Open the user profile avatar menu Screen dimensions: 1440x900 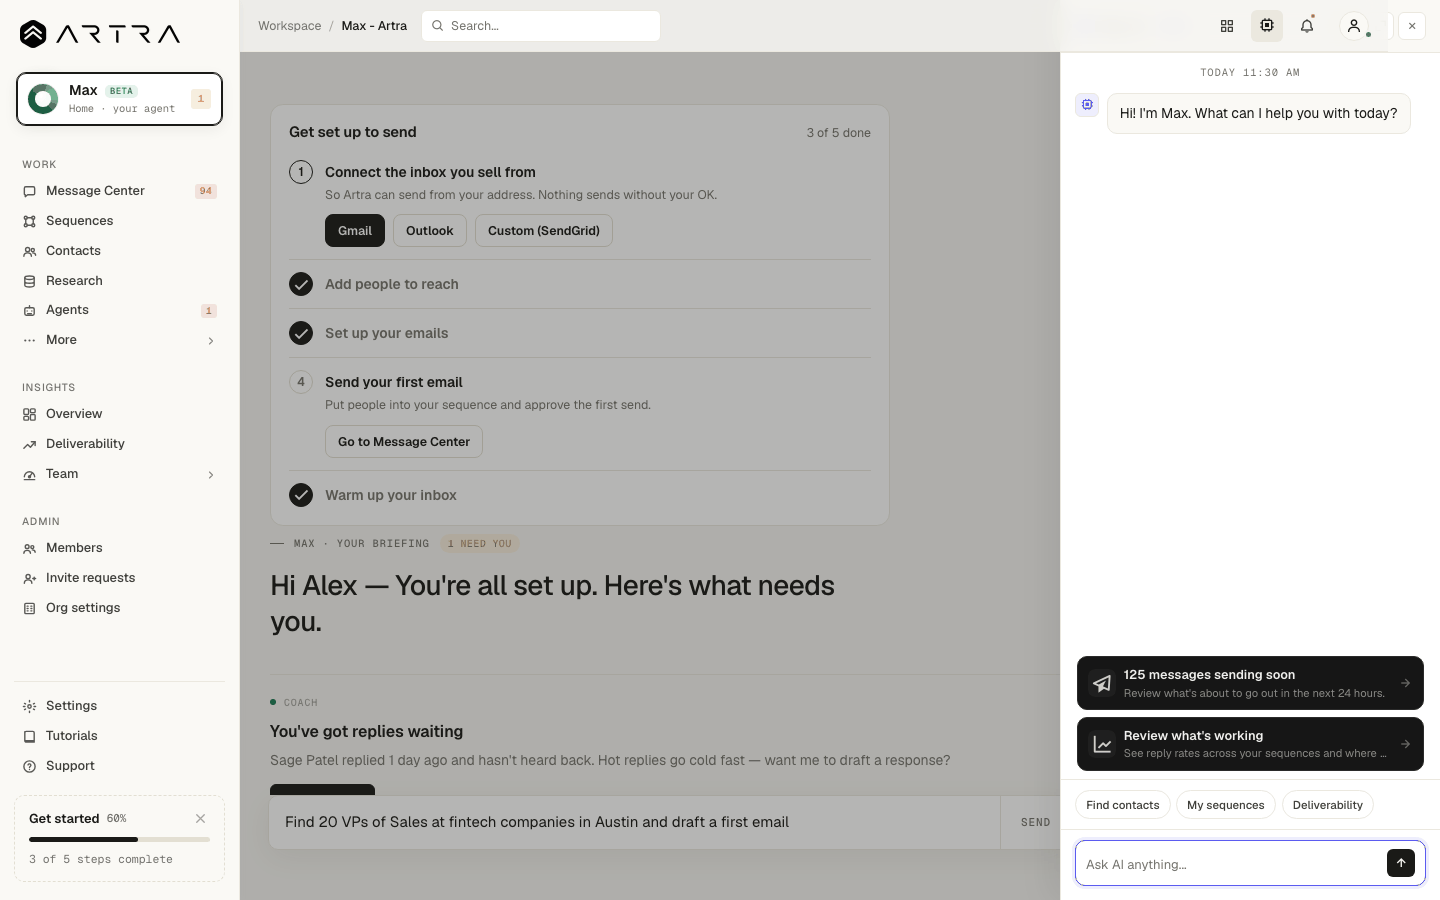click(x=1354, y=26)
